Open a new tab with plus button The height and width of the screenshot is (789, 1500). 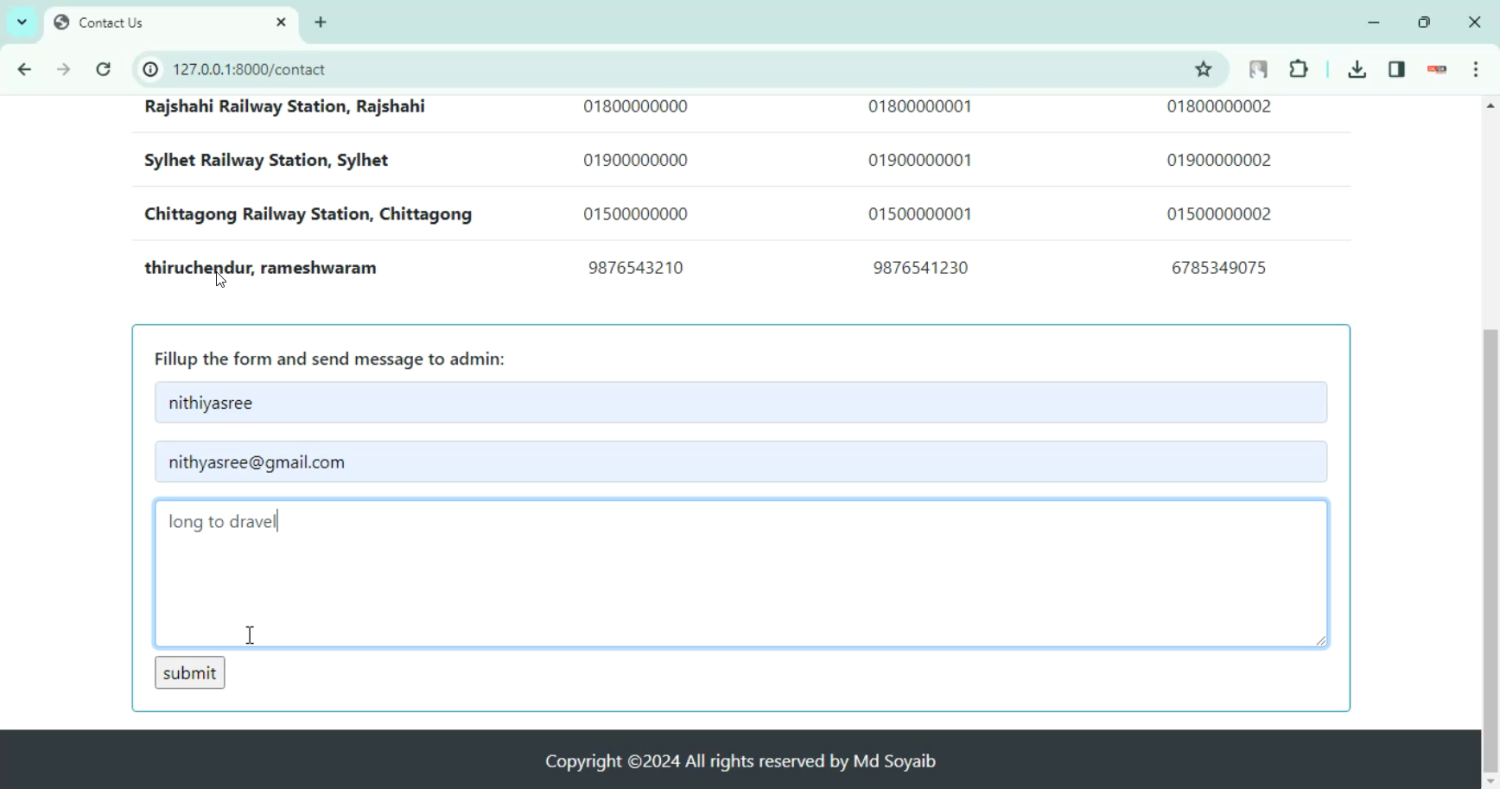(320, 22)
